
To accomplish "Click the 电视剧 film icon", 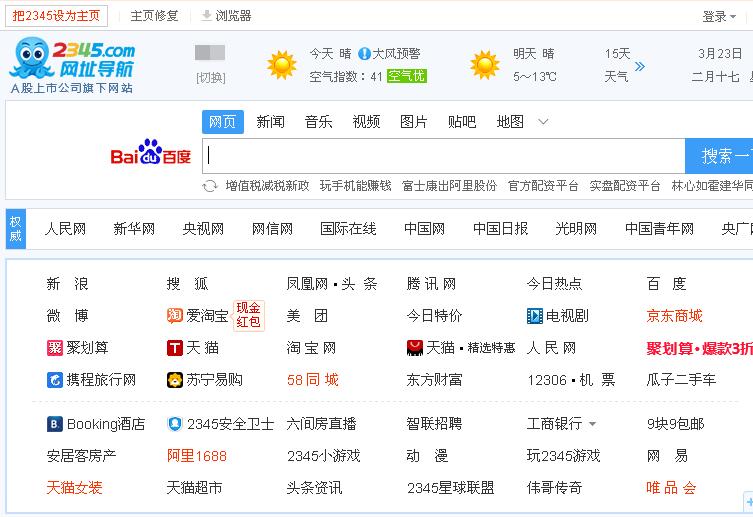I will click(x=534, y=315).
